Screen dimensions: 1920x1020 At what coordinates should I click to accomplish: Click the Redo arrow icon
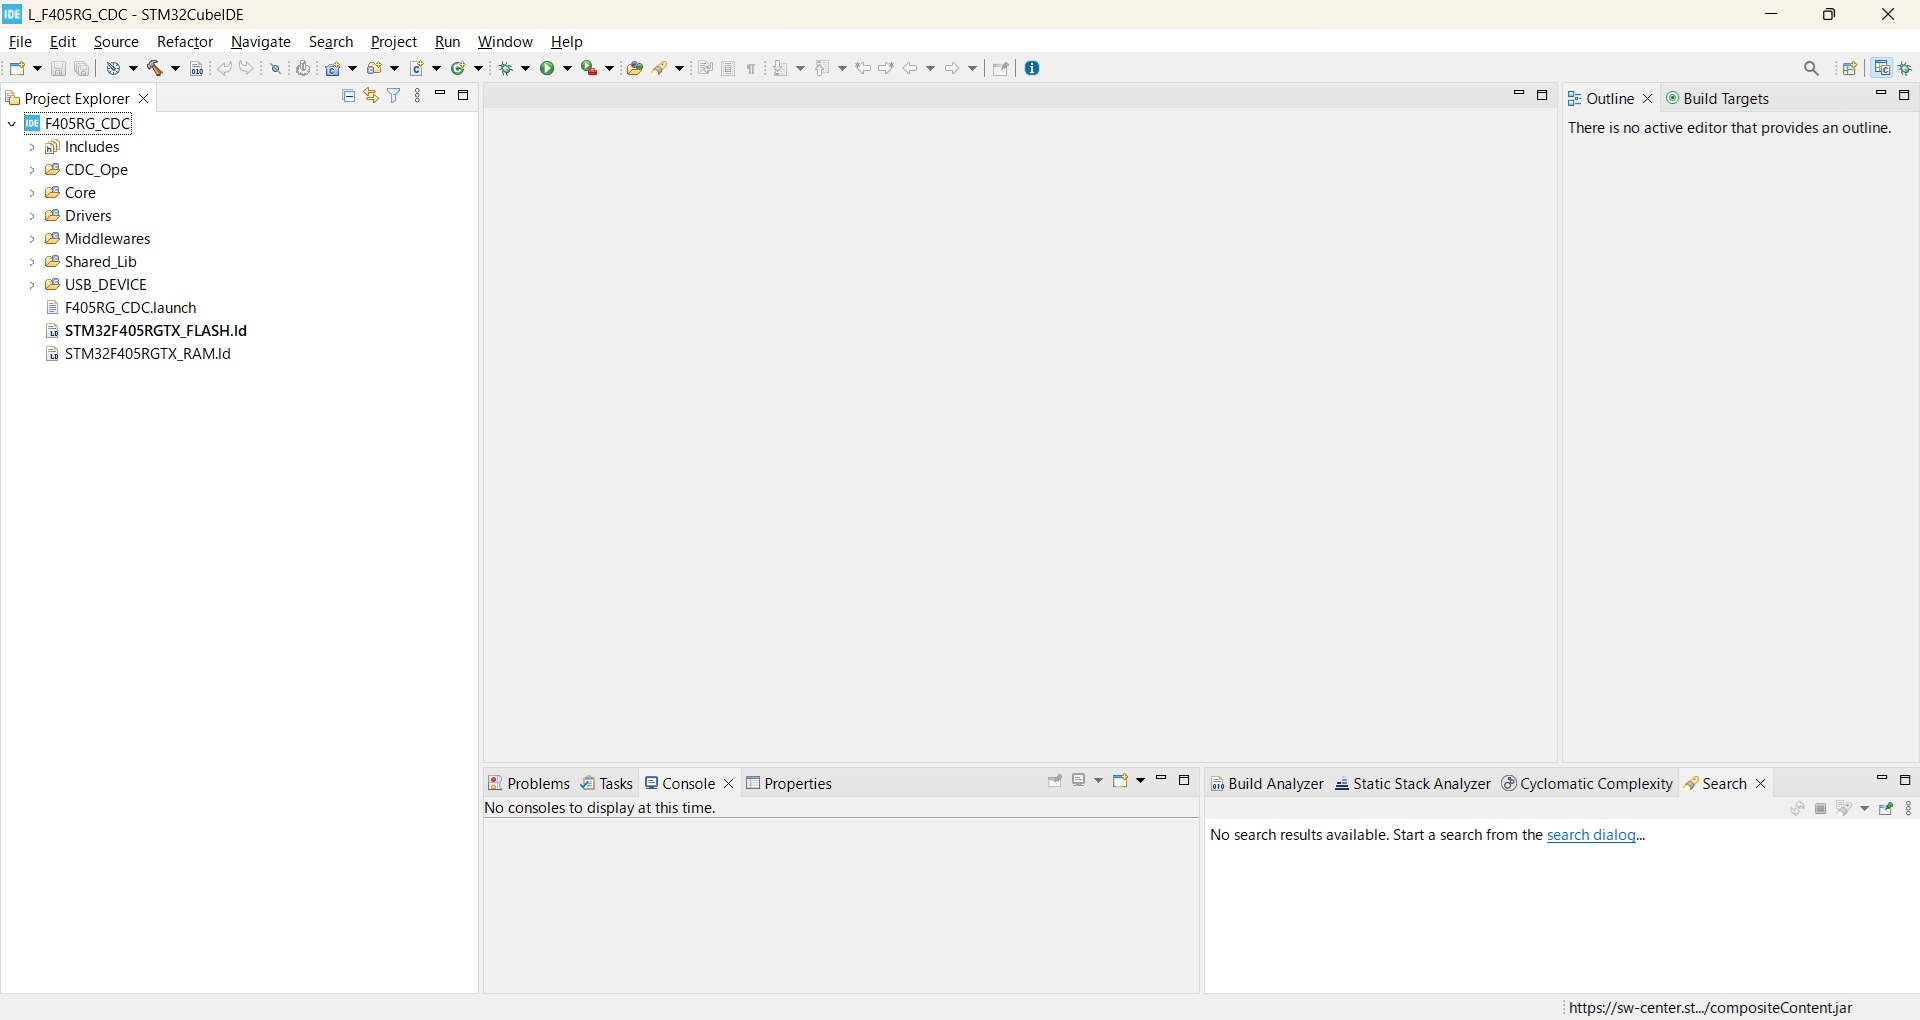[x=247, y=69]
